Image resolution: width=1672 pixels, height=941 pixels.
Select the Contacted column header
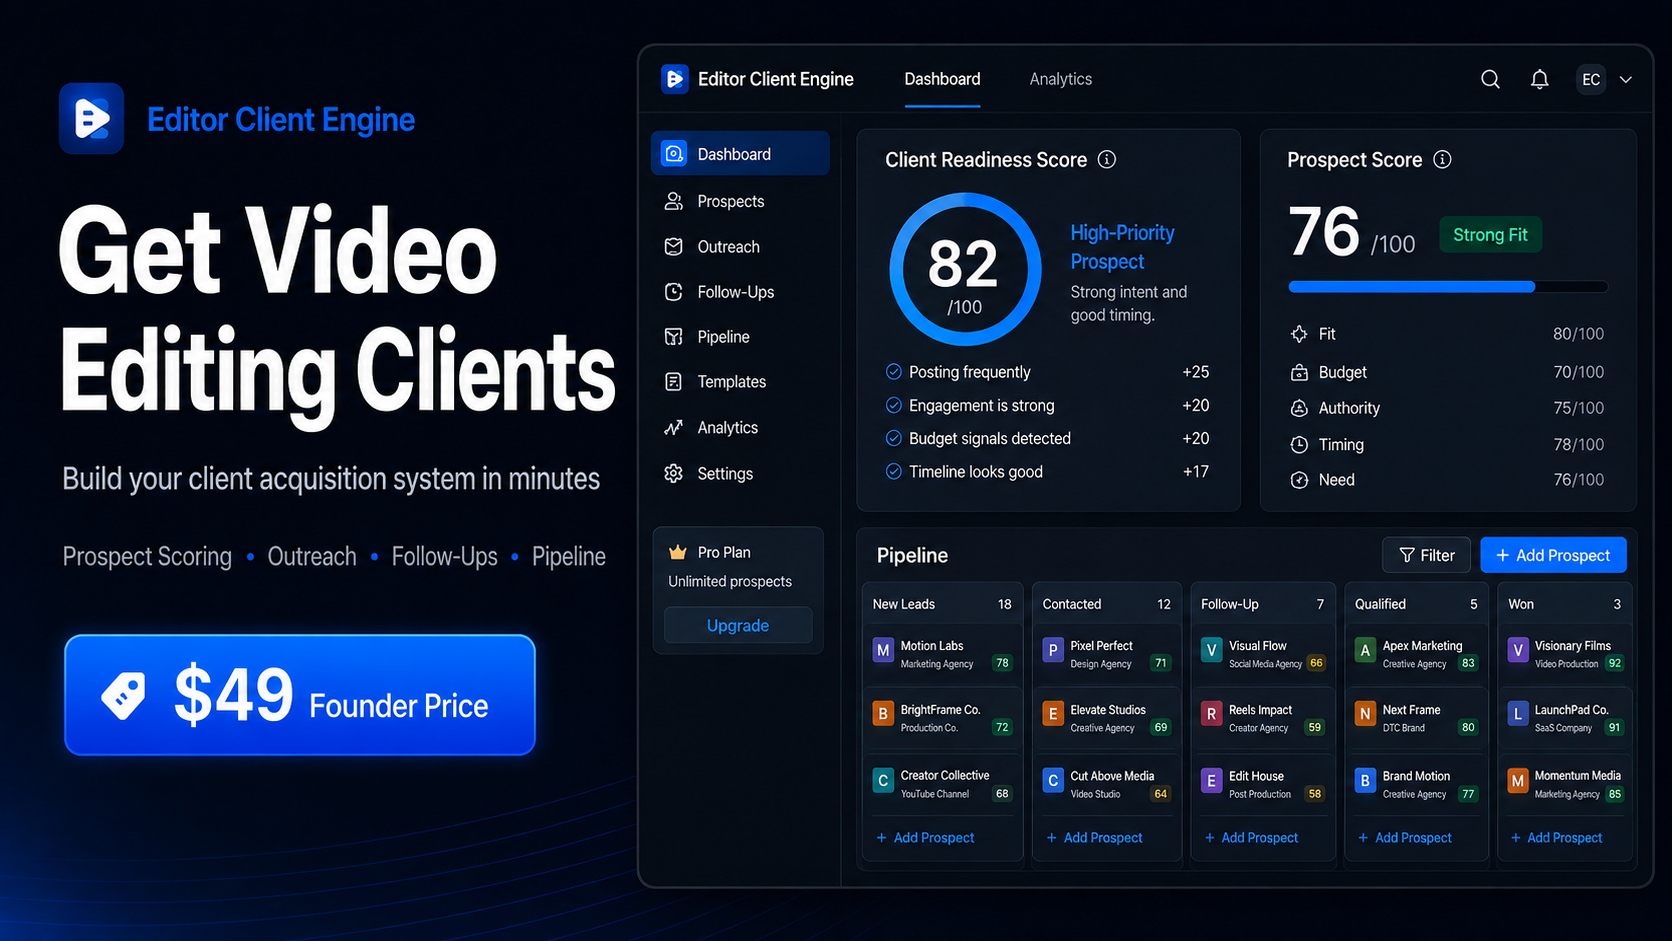1106,604
